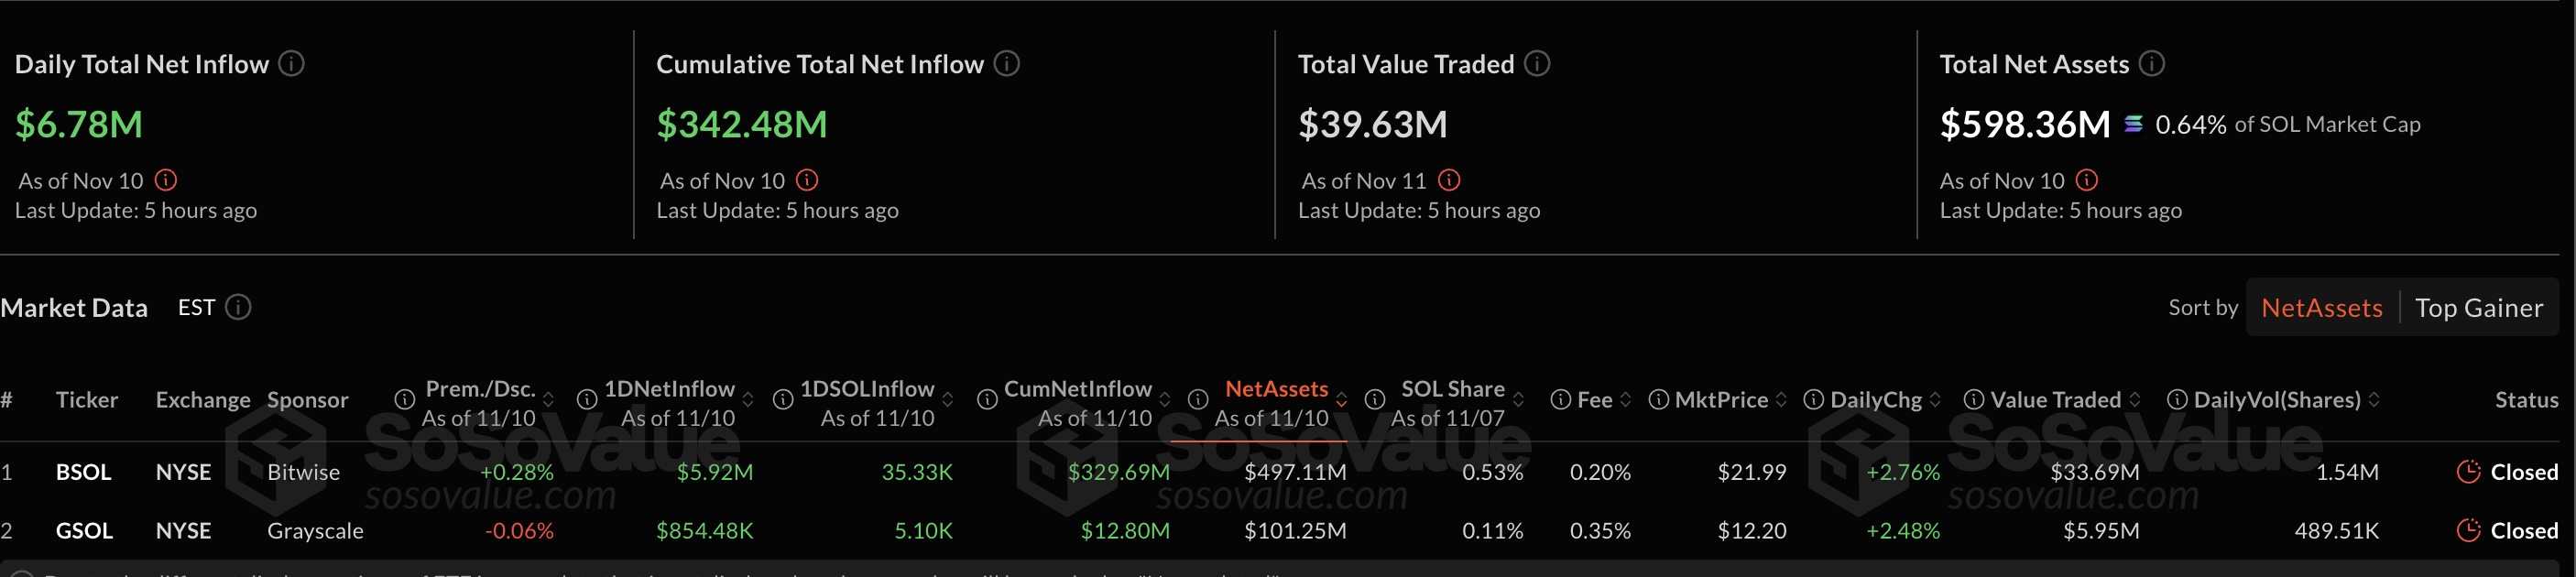Toggle sort order on Prem./Dsc. column

pos(548,398)
